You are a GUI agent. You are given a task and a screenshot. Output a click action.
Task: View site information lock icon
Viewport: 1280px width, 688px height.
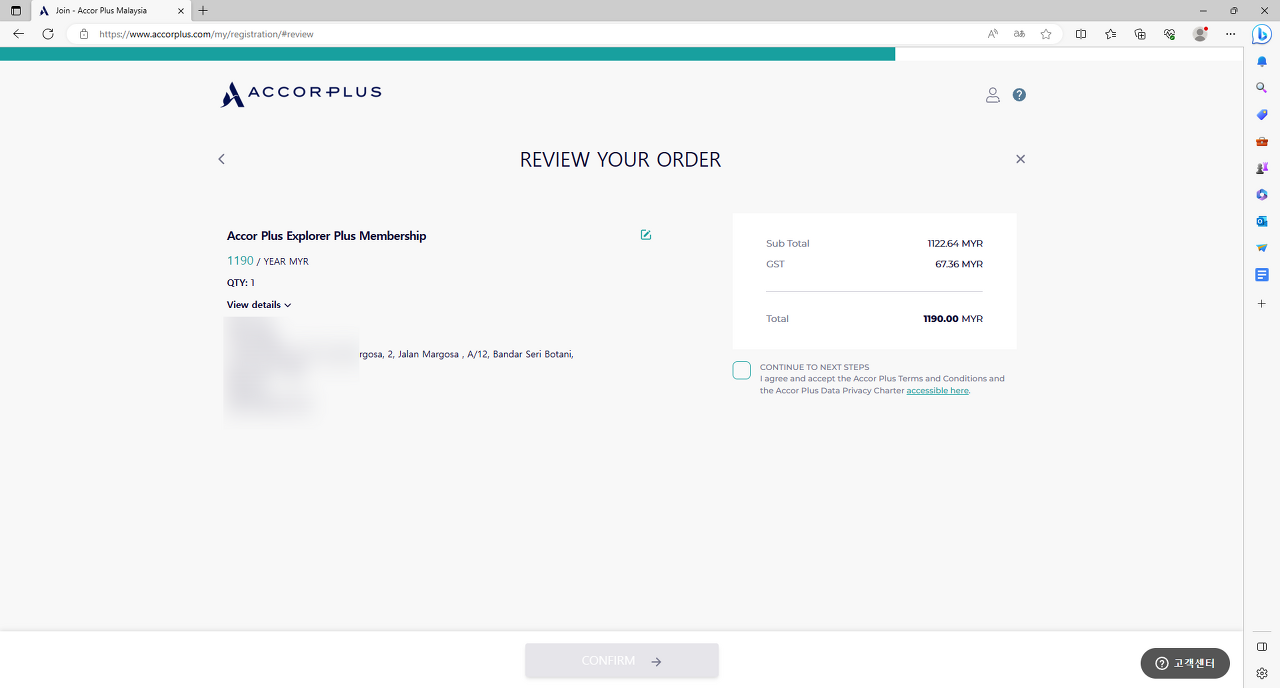point(83,34)
